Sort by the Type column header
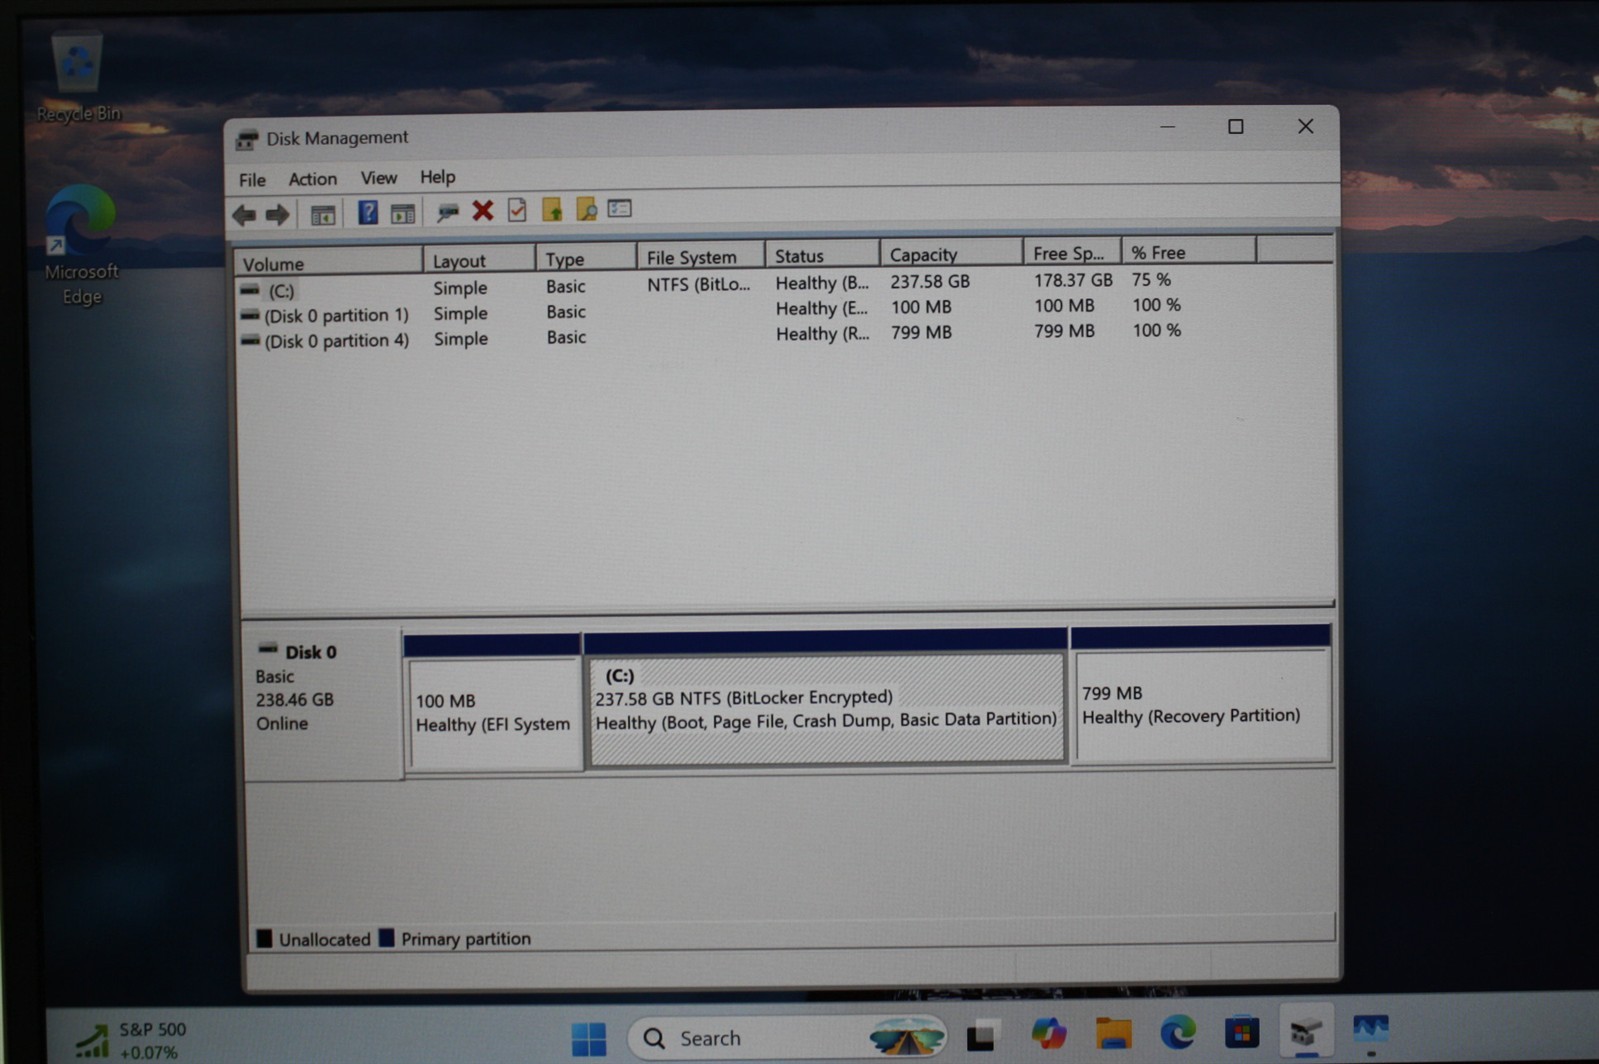The height and width of the screenshot is (1064, 1599). 586,258
